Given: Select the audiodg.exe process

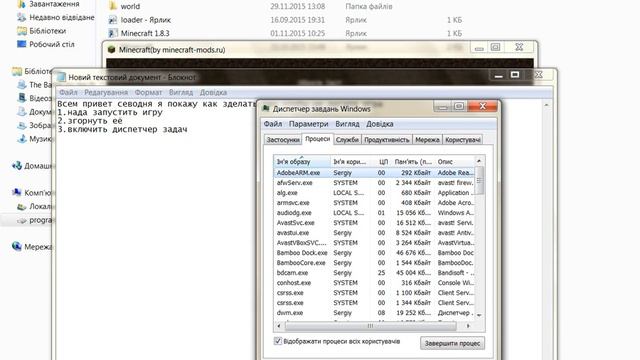Looking at the screenshot, I should (374, 213).
